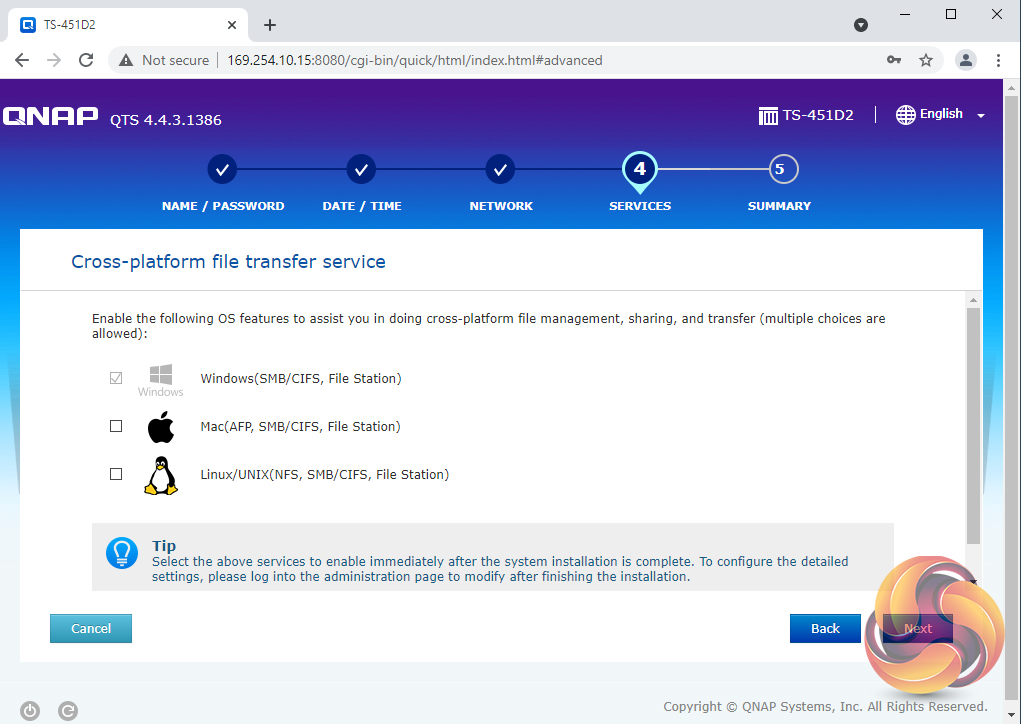Click the Linux penguin icon

pyautogui.click(x=160, y=475)
